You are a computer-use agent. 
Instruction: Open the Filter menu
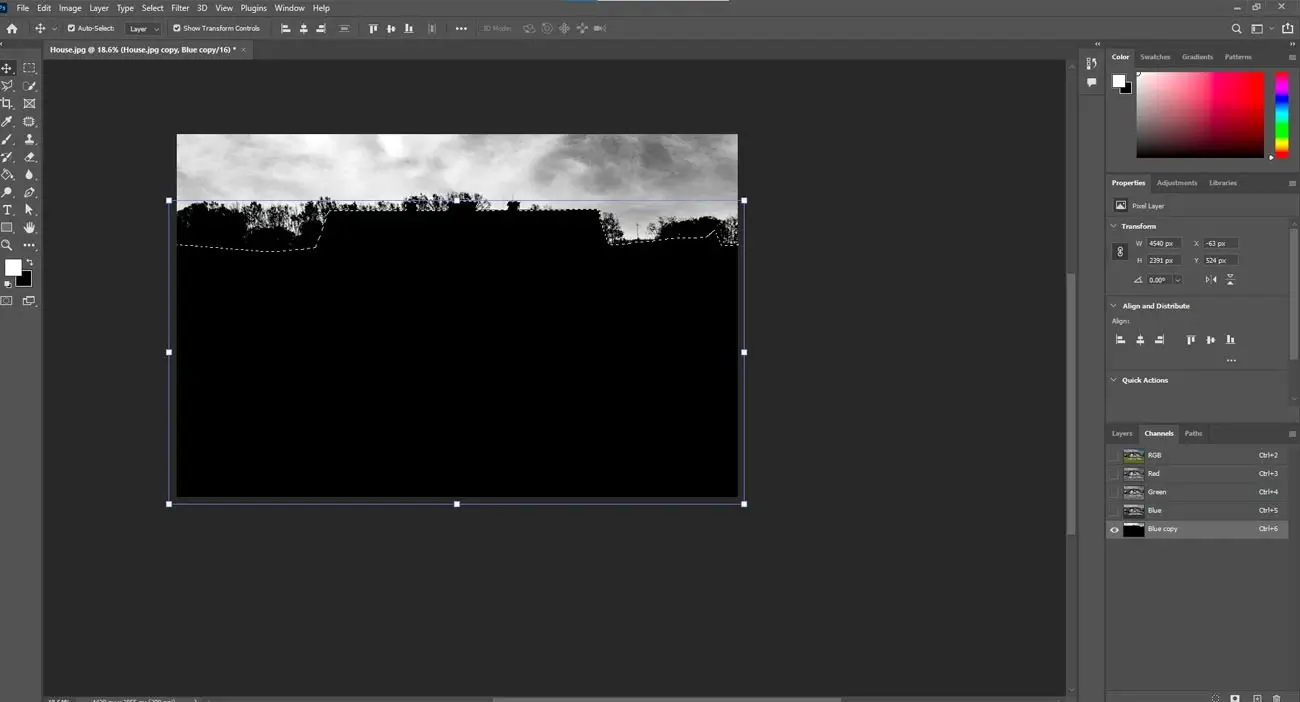click(179, 8)
